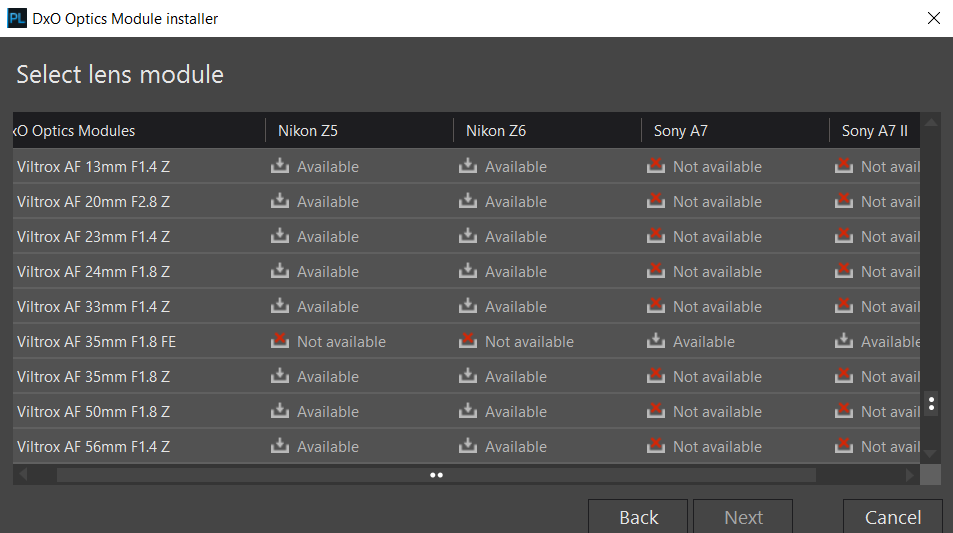Click Available text for 35mm Z Nikon Z6
Image resolution: width=953 pixels, height=533 pixels.
pos(515,377)
